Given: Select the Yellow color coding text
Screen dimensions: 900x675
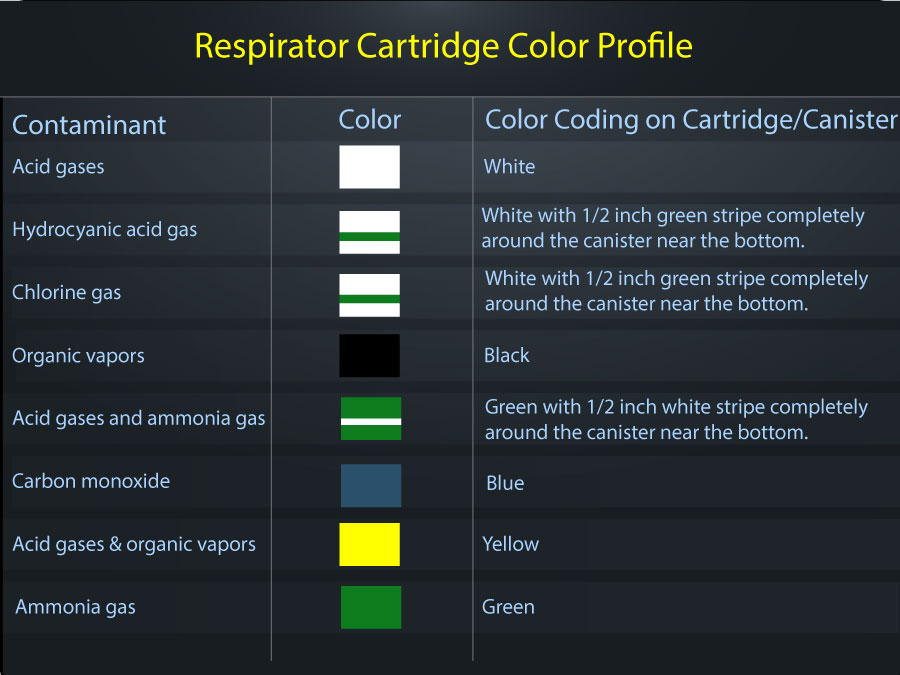Looking at the screenshot, I should (x=511, y=544).
